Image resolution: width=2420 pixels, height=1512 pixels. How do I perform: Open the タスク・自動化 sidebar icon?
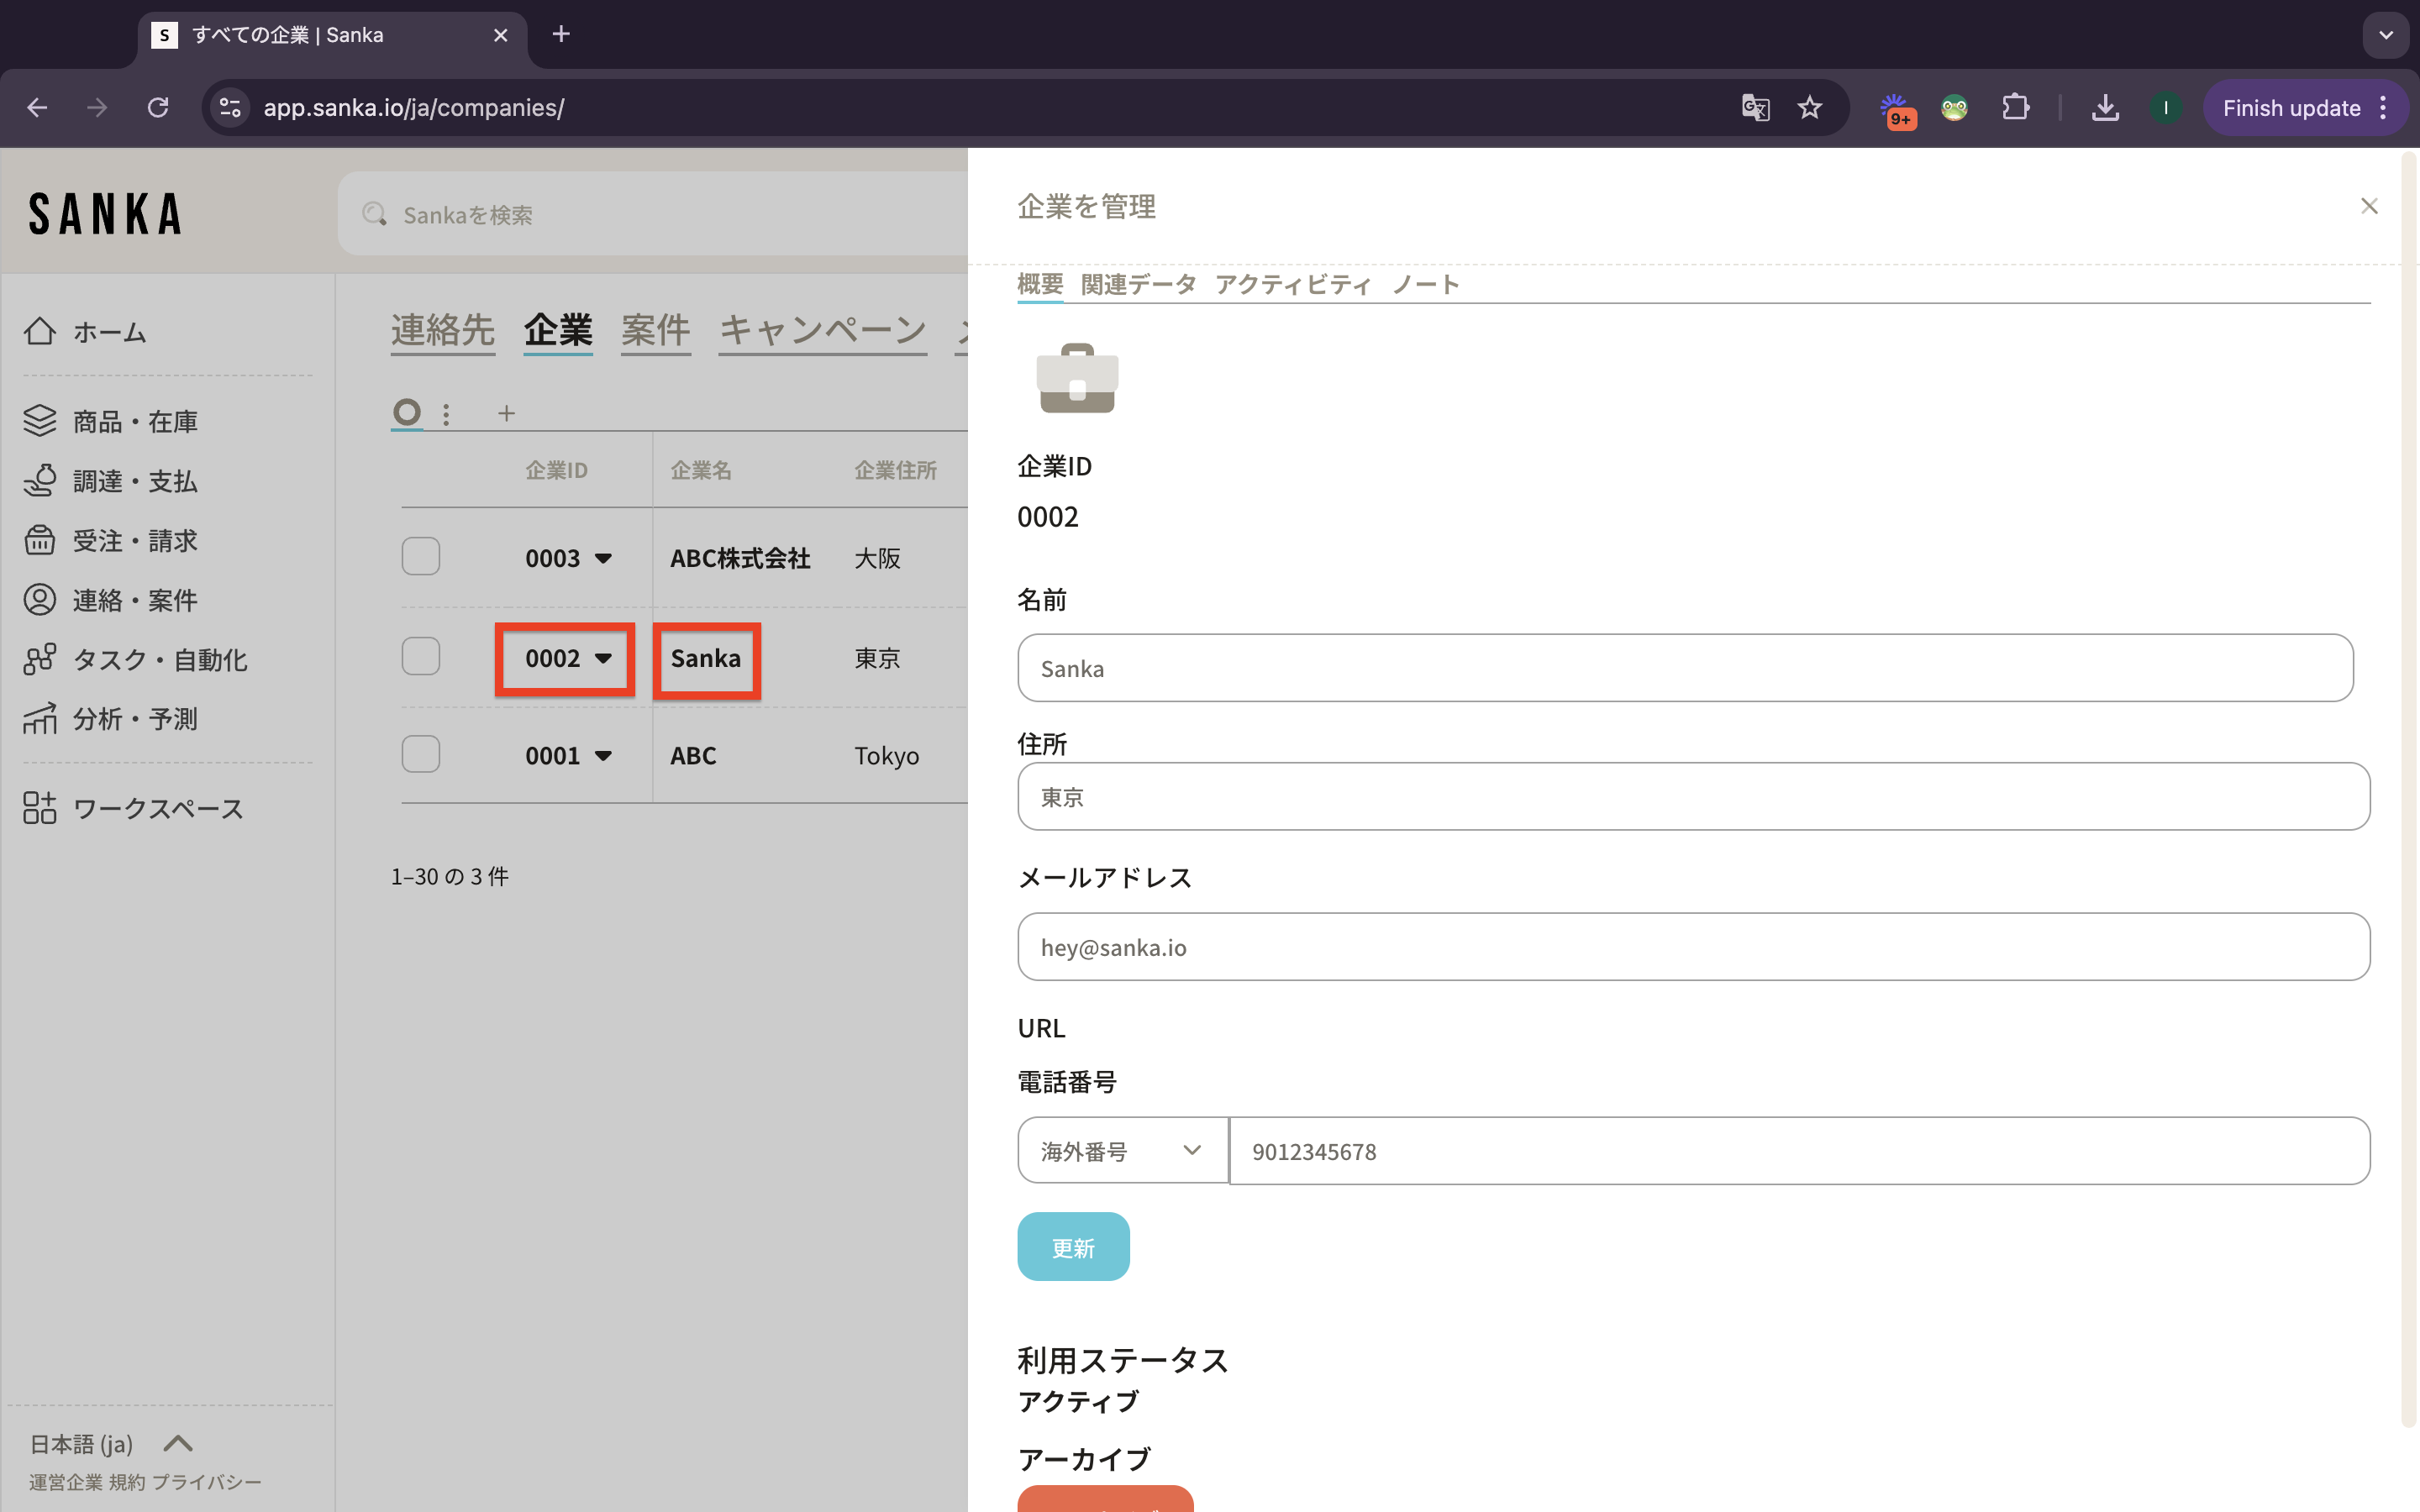[40, 659]
